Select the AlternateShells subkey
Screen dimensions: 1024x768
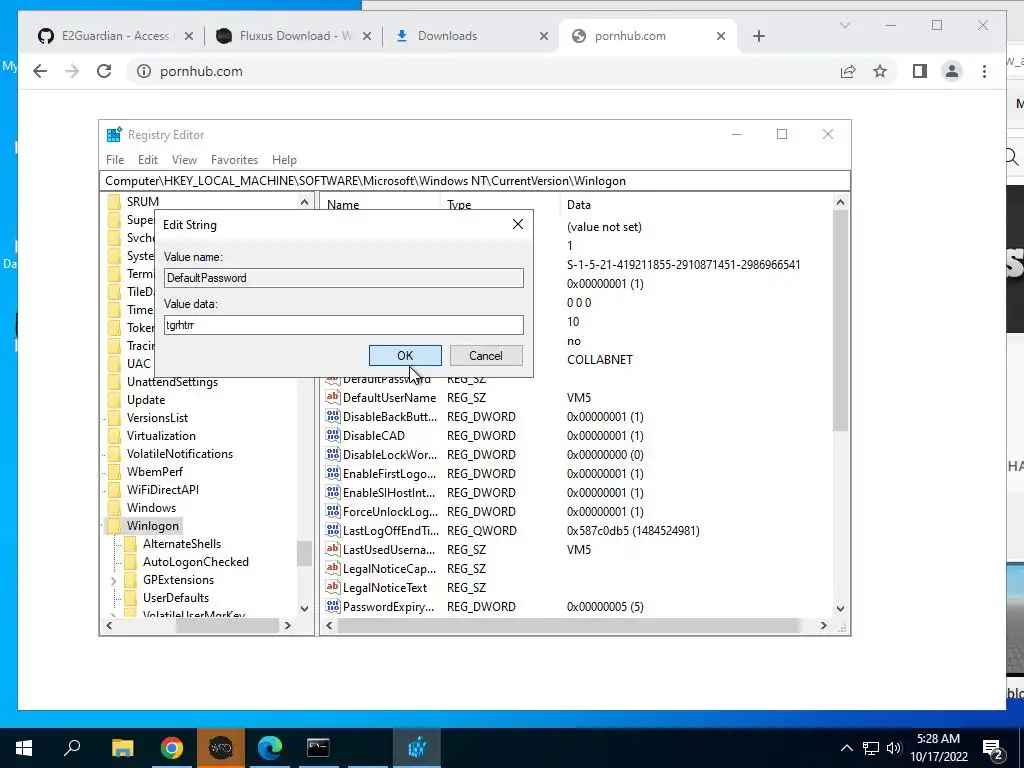click(182, 543)
